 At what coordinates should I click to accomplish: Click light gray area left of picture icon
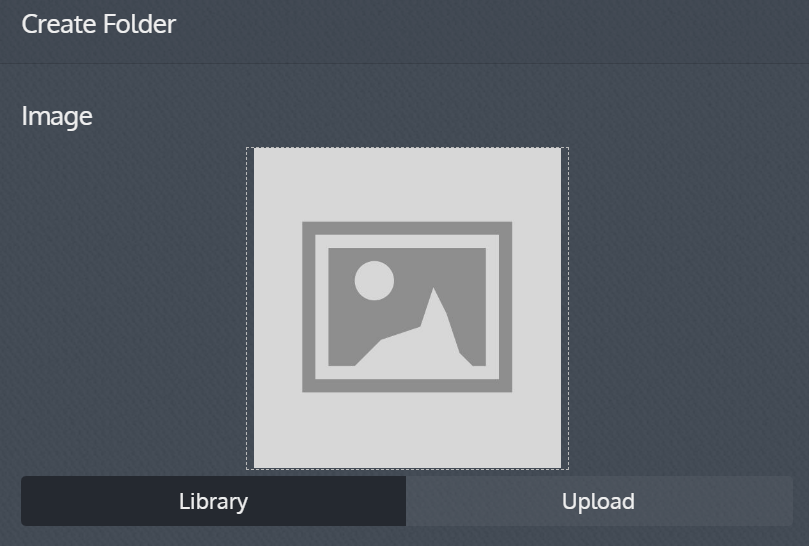(x=278, y=308)
